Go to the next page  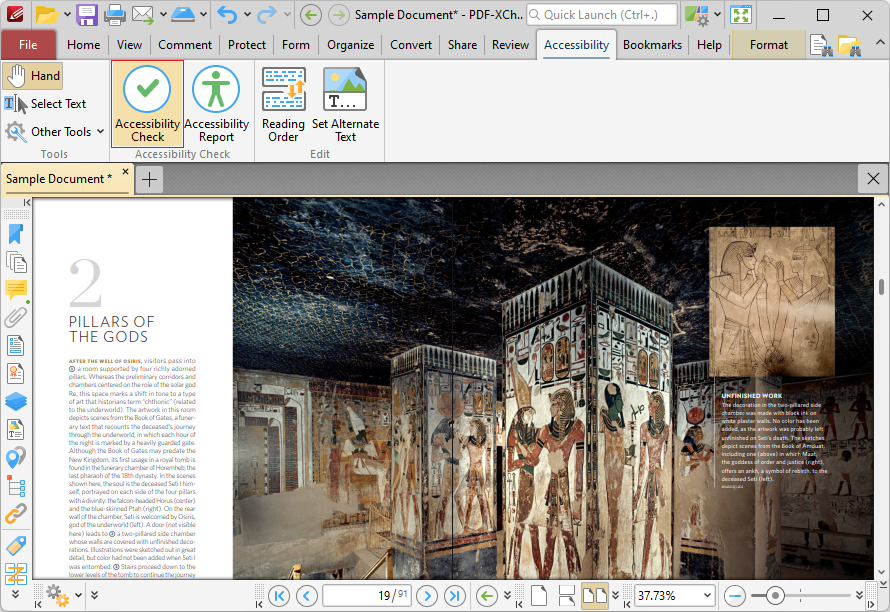(x=427, y=596)
